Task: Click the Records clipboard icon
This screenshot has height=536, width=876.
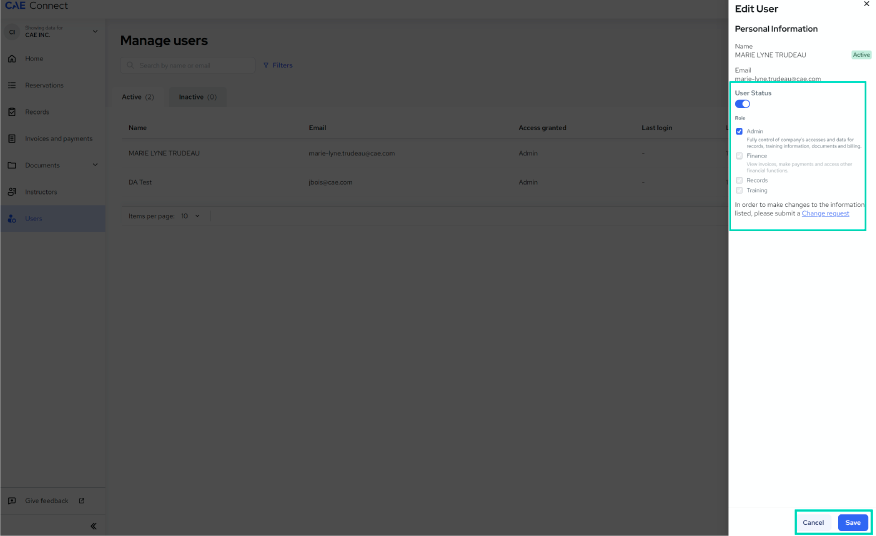Action: 12,112
